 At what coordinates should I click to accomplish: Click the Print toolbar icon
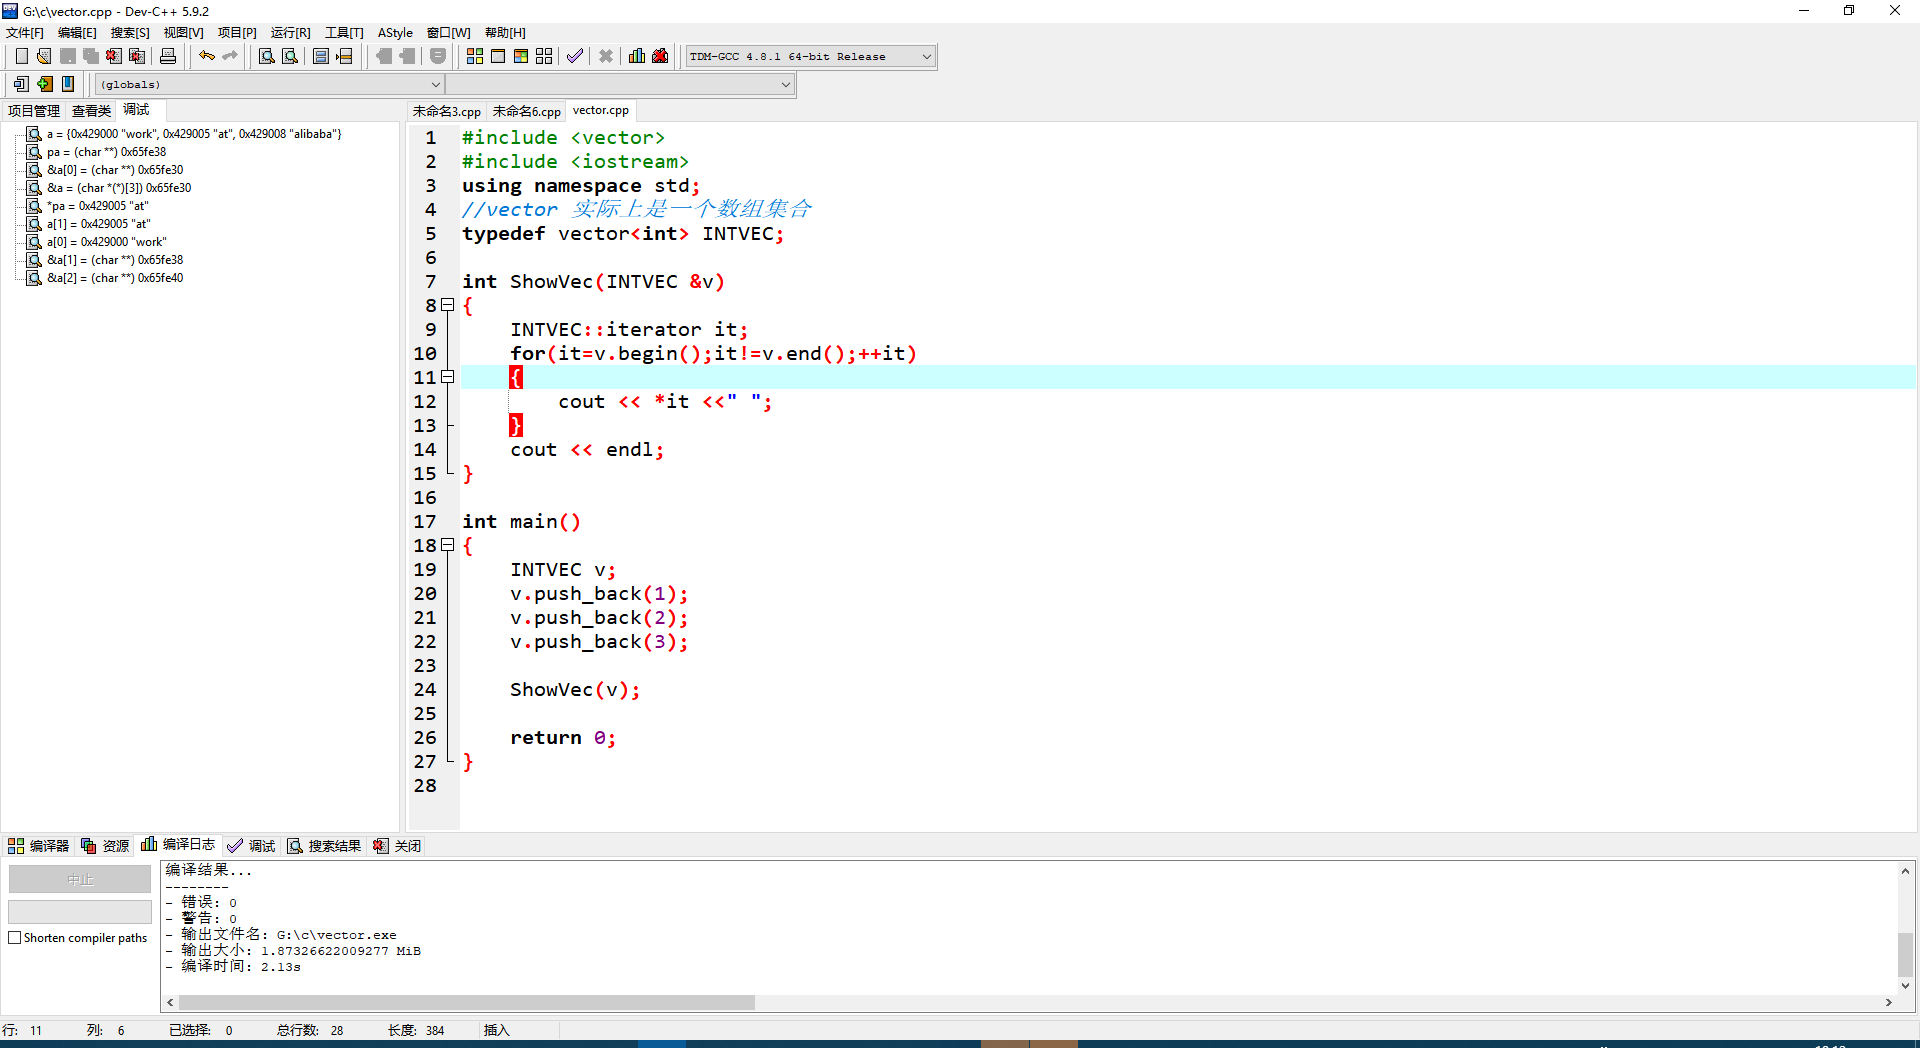(168, 56)
